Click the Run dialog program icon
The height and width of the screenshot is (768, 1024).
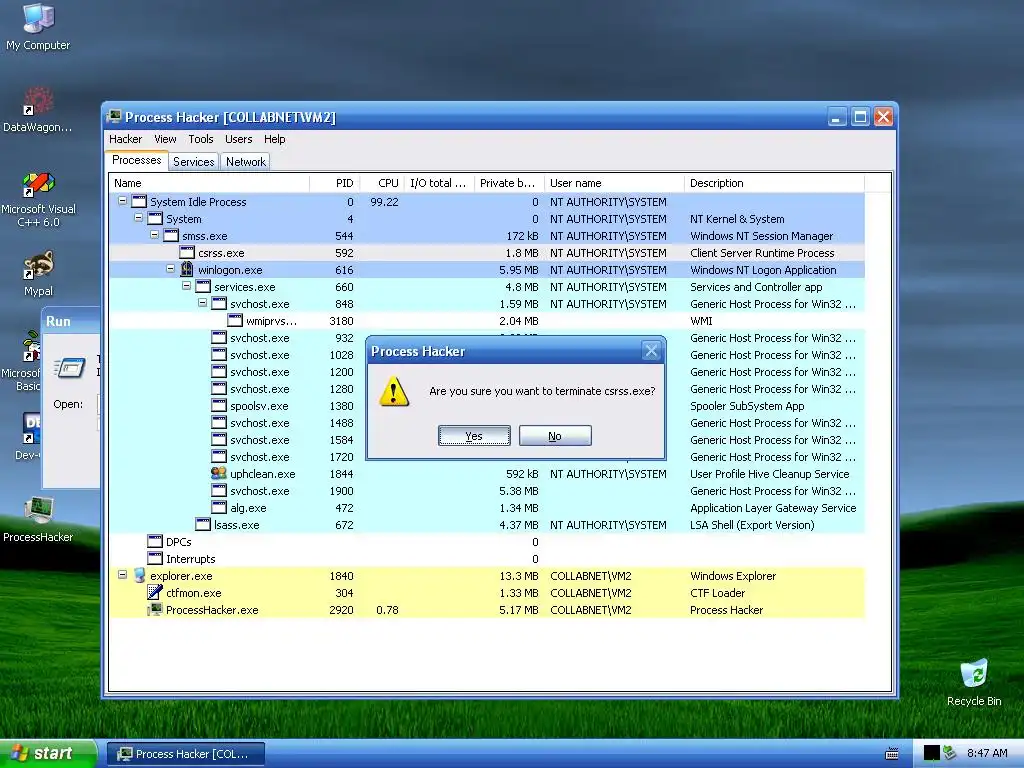[70, 368]
